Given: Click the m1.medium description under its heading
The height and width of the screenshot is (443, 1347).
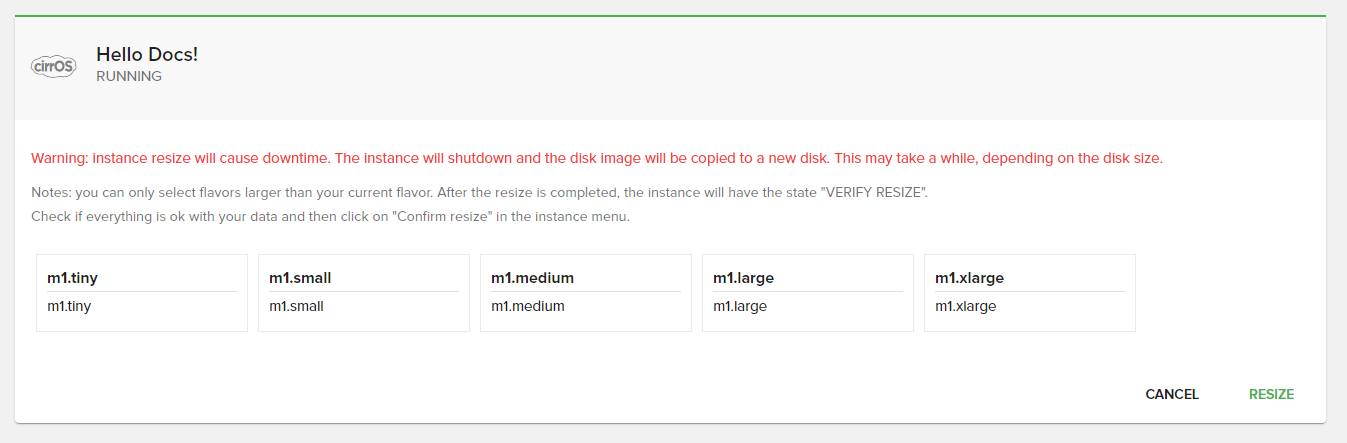Looking at the screenshot, I should 528,306.
